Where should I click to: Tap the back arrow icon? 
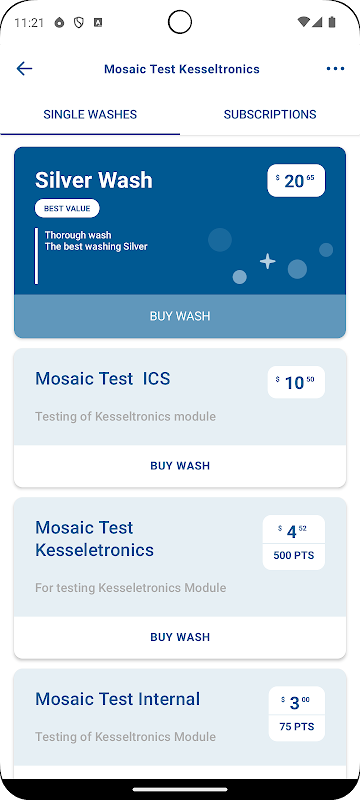click(24, 68)
